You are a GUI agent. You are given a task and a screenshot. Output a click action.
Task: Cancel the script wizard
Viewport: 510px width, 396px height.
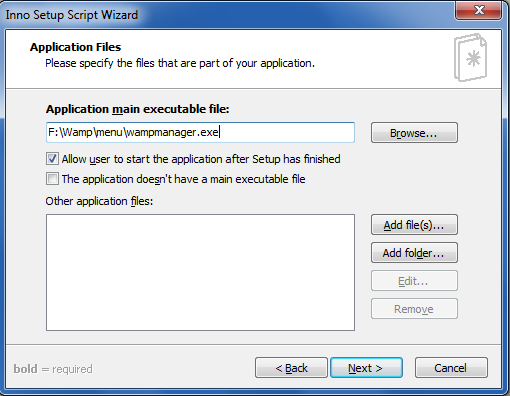point(451,368)
